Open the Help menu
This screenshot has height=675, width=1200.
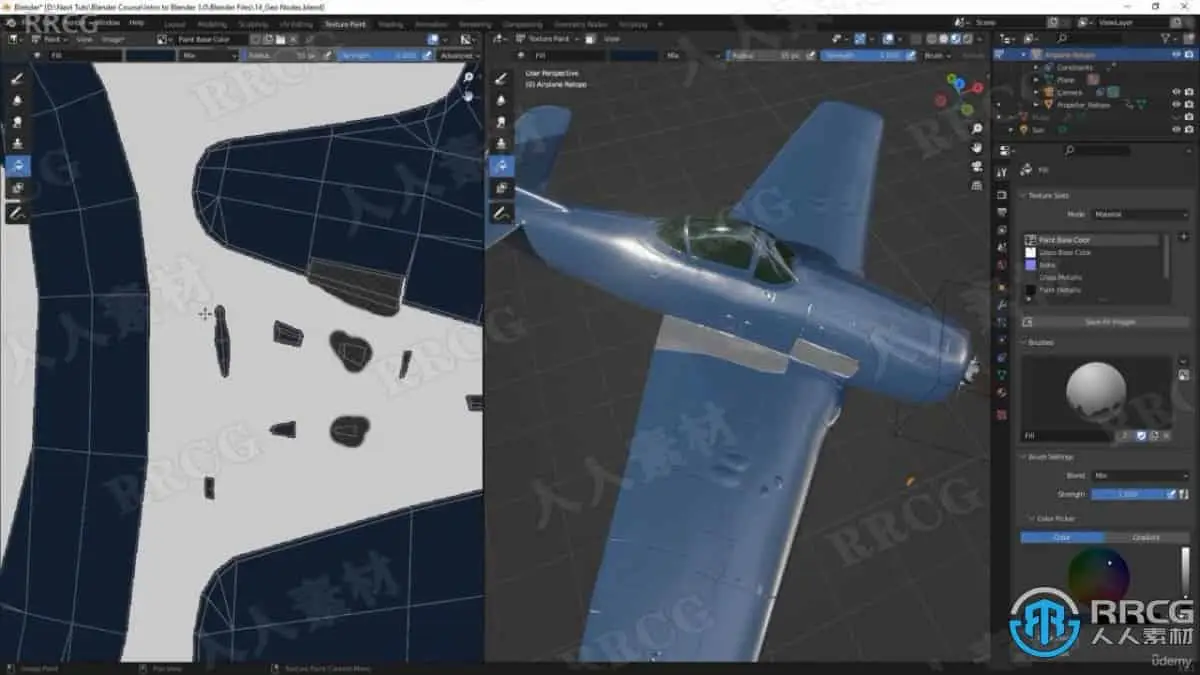click(x=137, y=23)
